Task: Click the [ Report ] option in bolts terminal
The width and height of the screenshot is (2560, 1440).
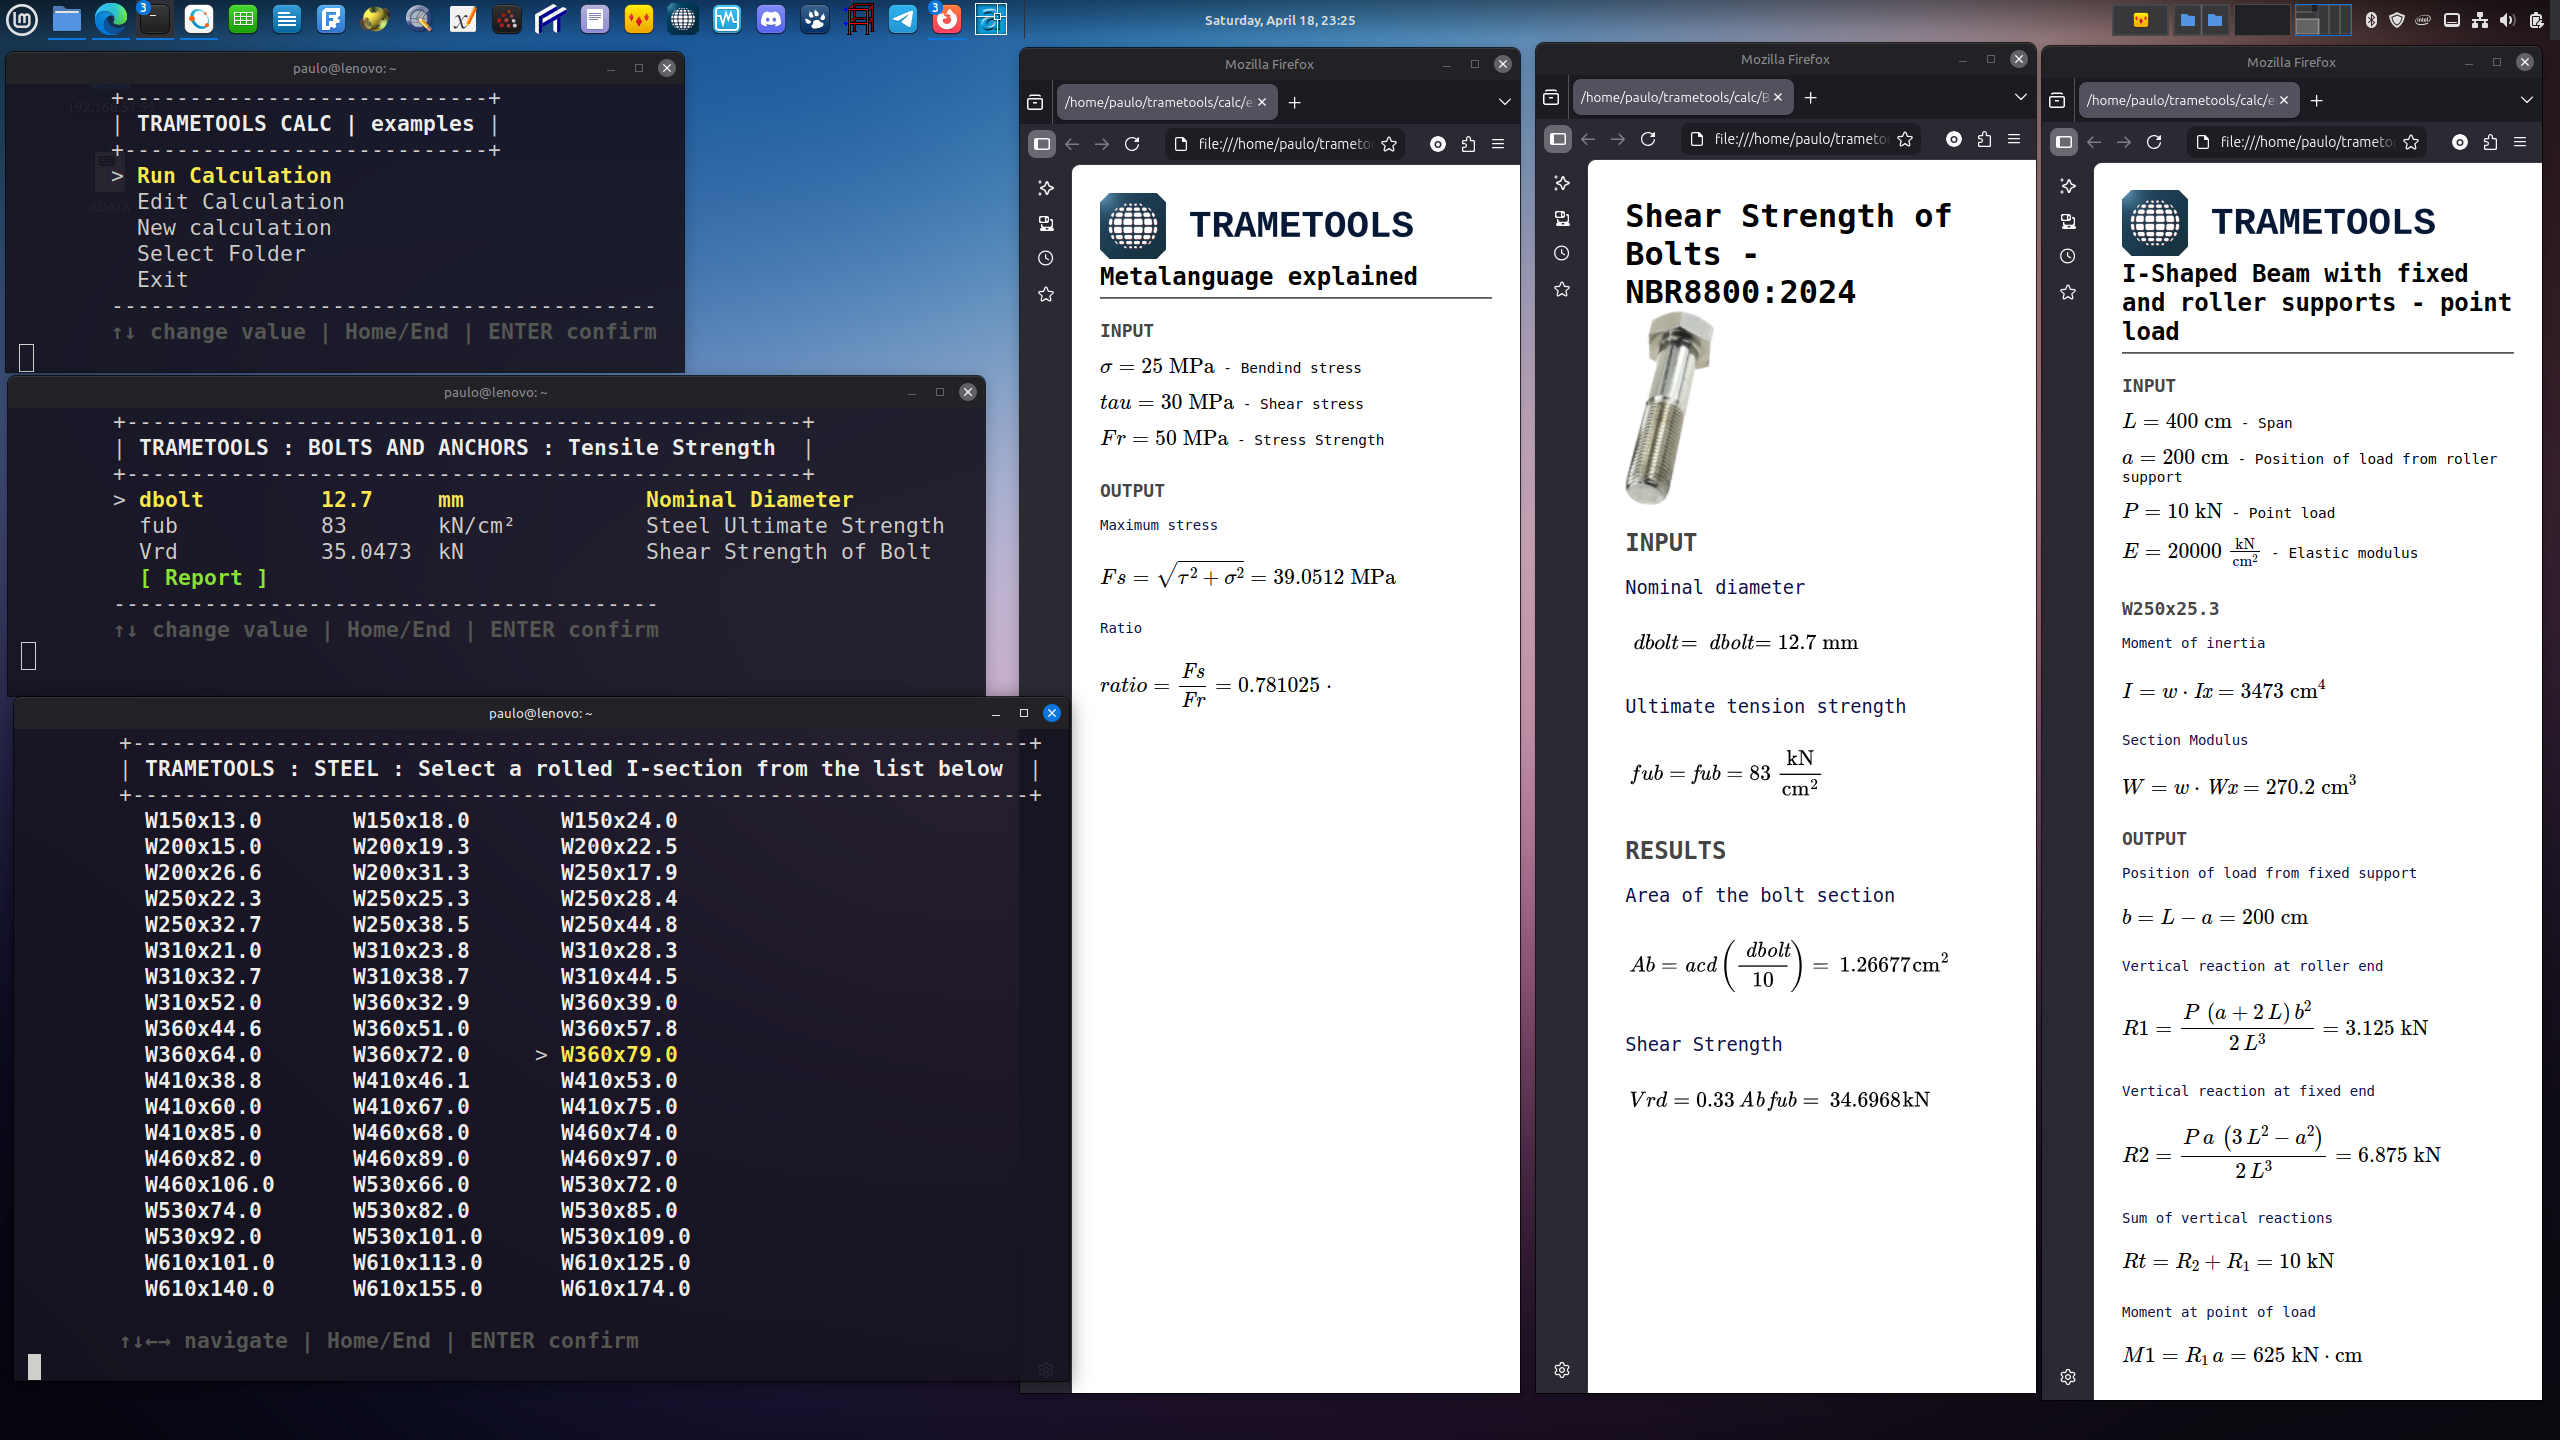Action: (x=204, y=578)
